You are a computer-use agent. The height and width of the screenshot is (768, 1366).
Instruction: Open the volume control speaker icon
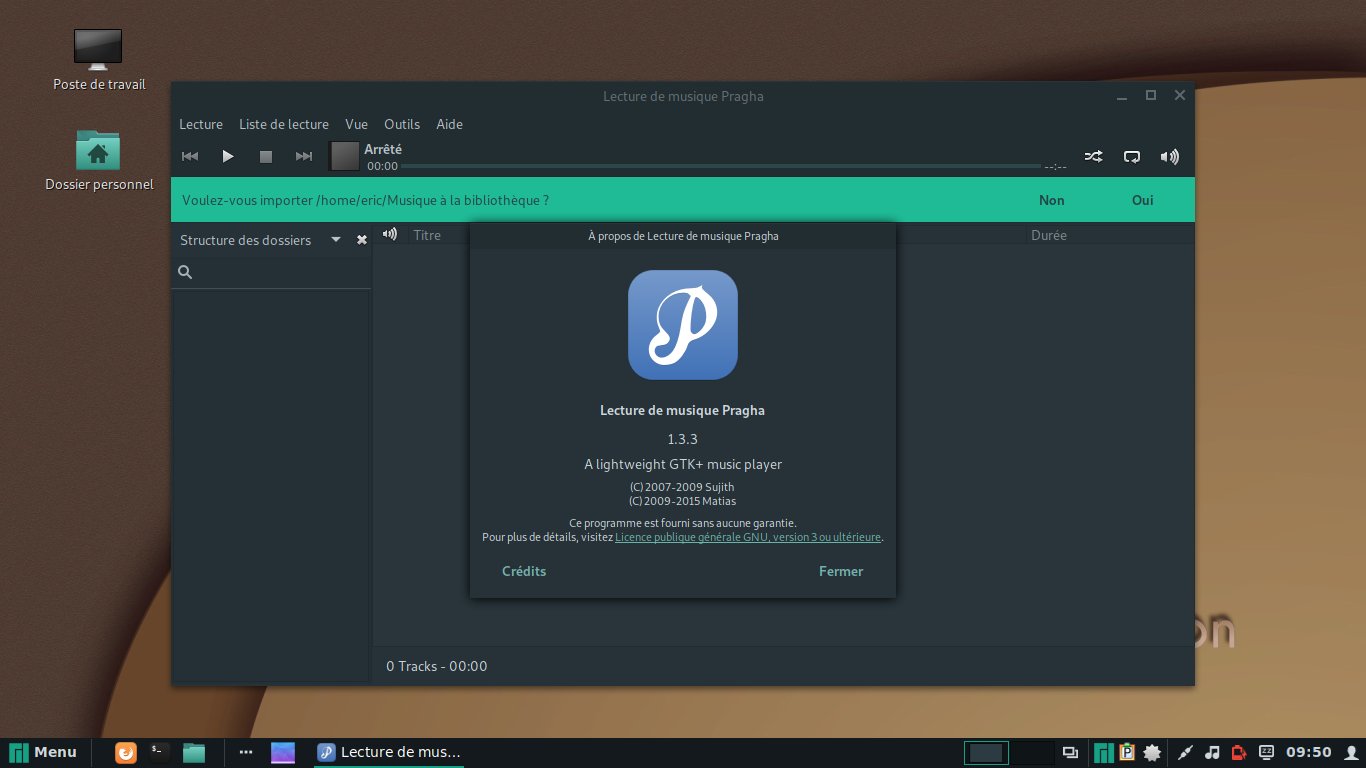pyautogui.click(x=1170, y=156)
